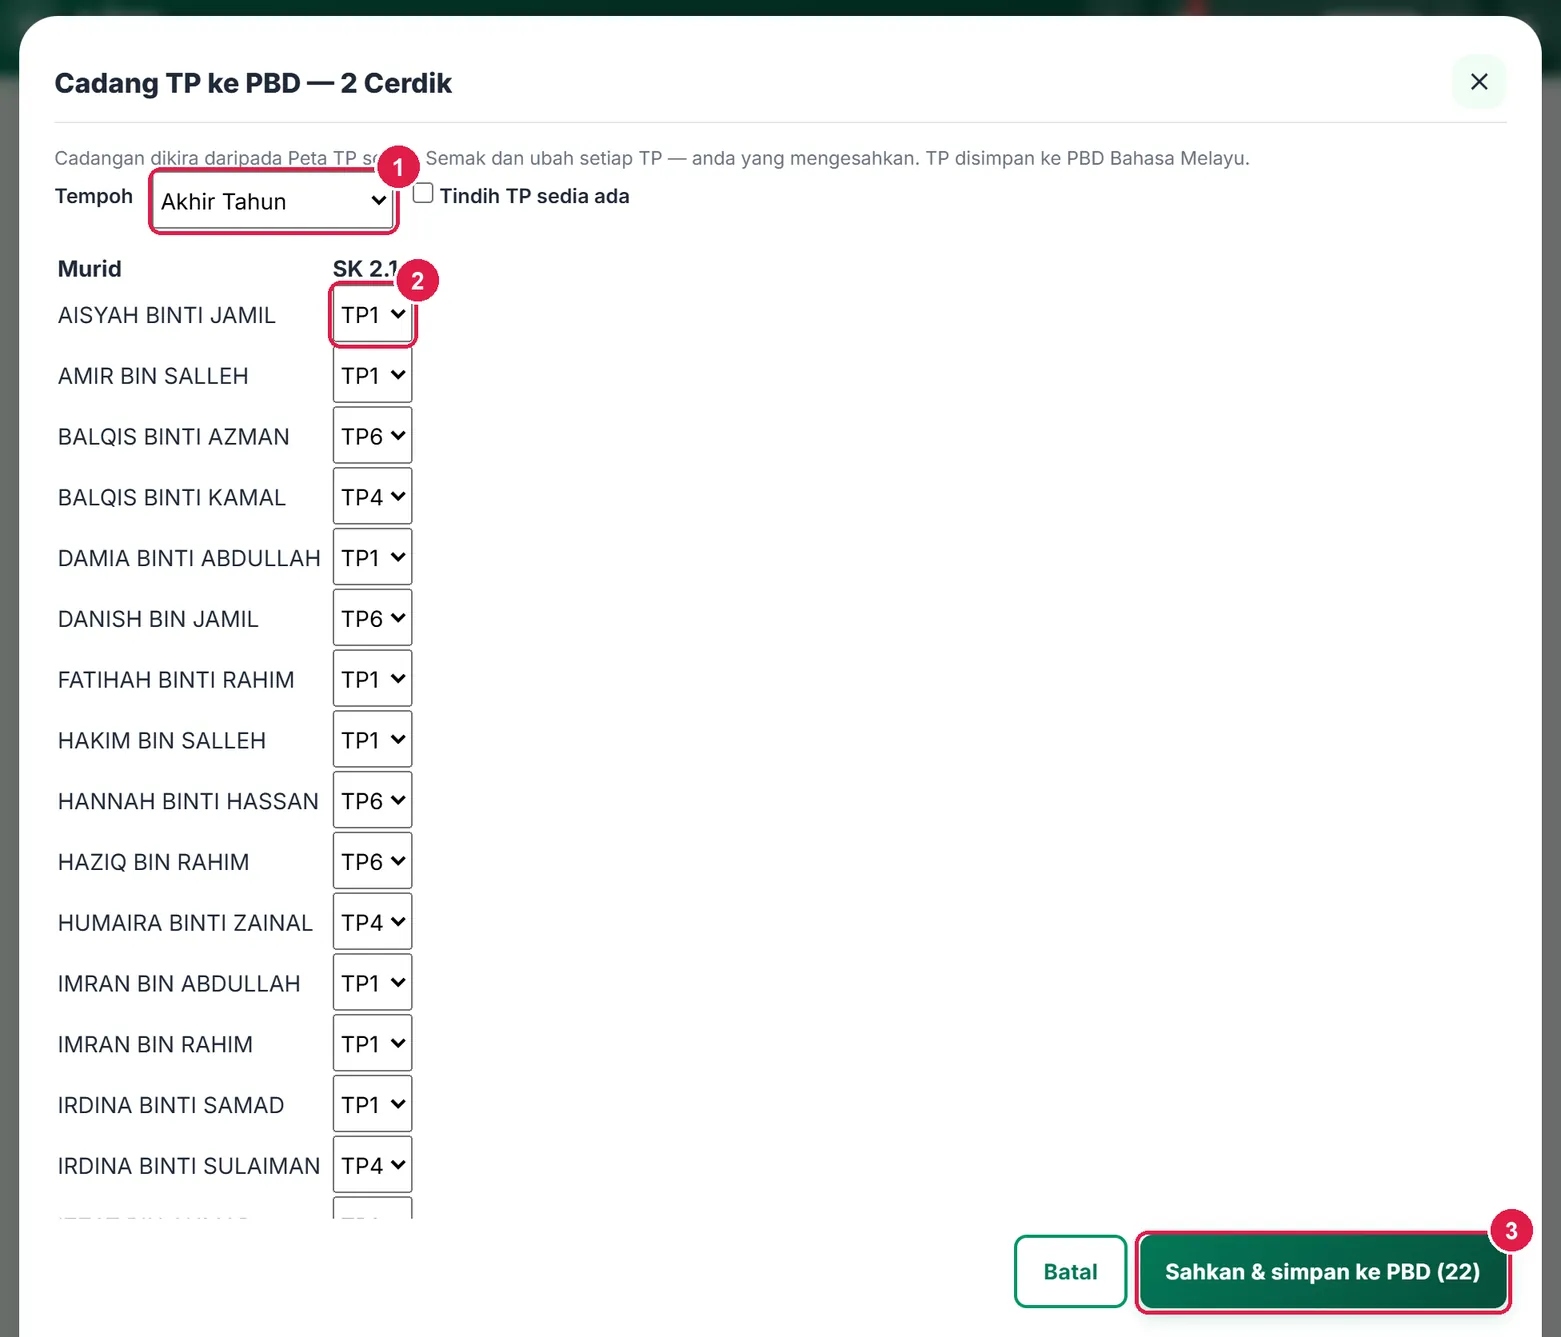Open TP dropdown for IMRAN BIN ABDULLAH

pyautogui.click(x=372, y=984)
